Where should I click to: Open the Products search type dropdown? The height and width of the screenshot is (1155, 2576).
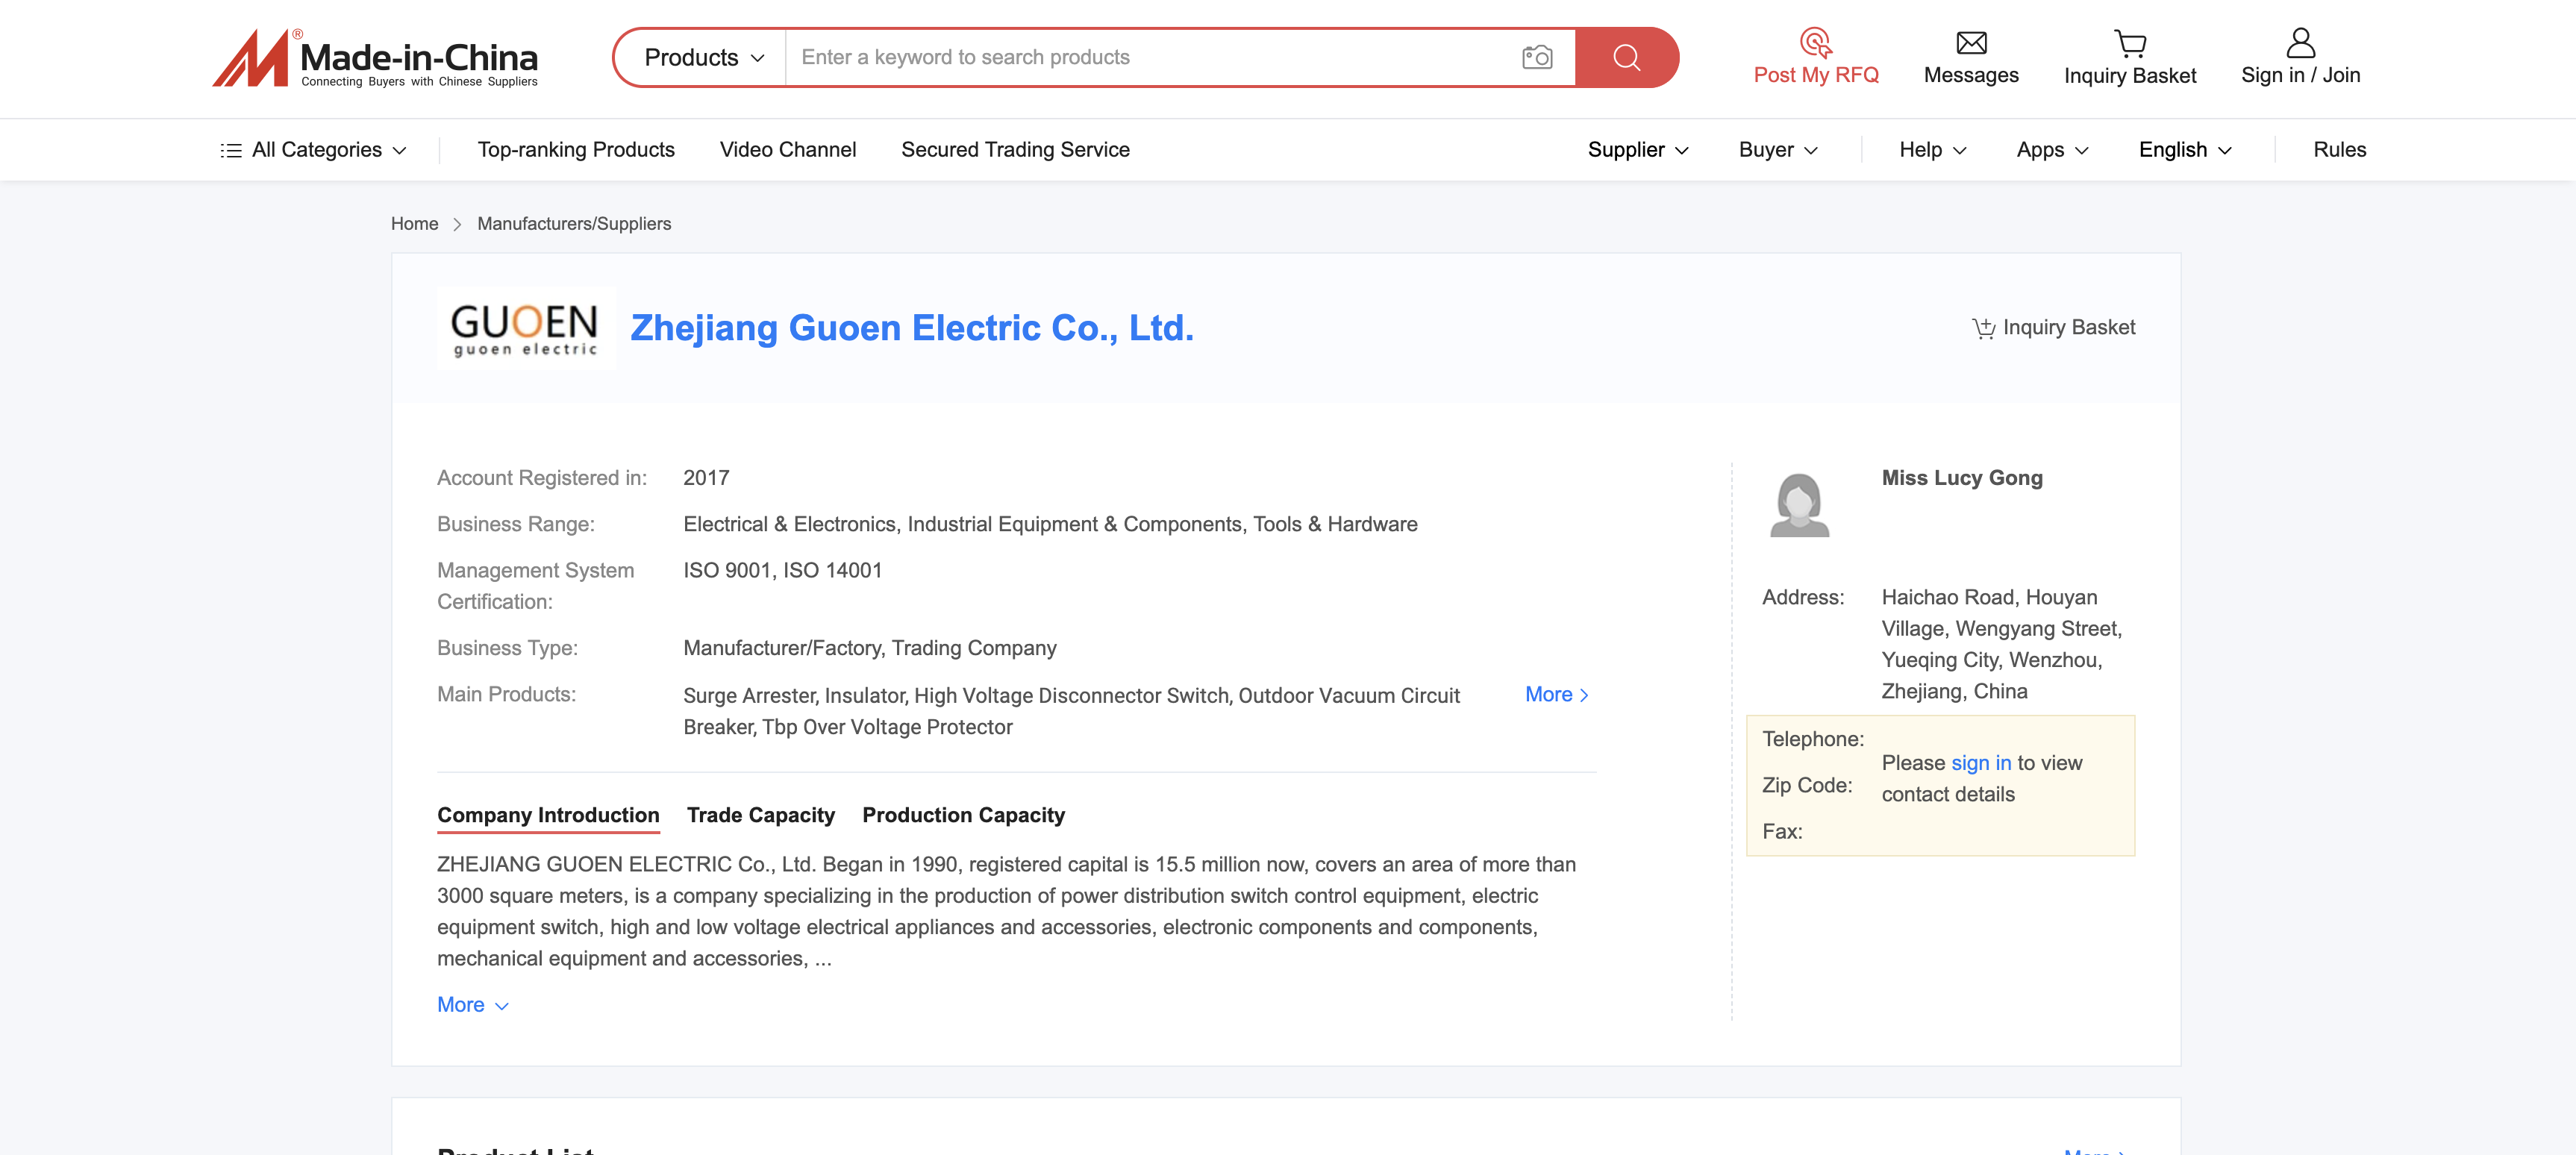pos(704,57)
